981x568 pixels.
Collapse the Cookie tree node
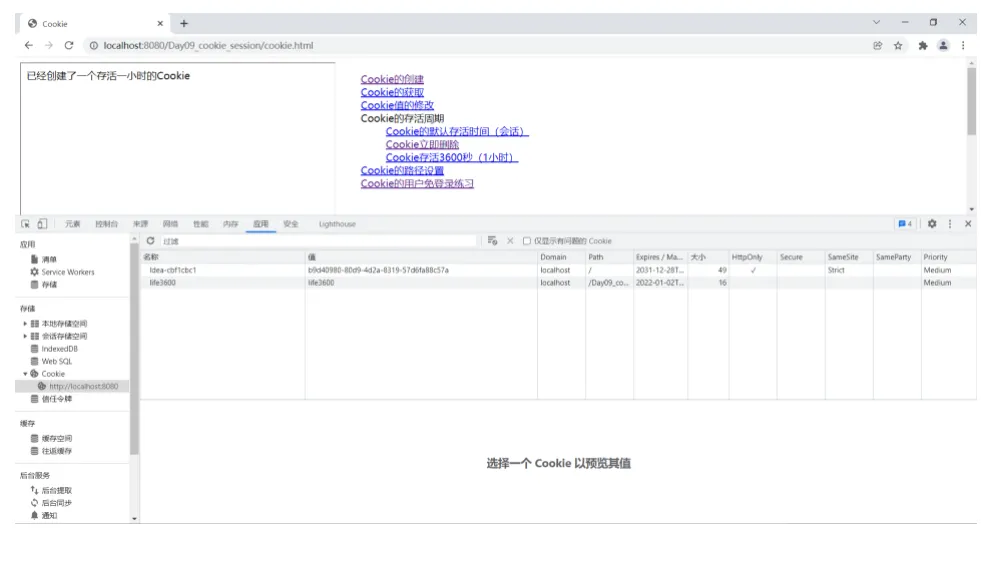25,374
